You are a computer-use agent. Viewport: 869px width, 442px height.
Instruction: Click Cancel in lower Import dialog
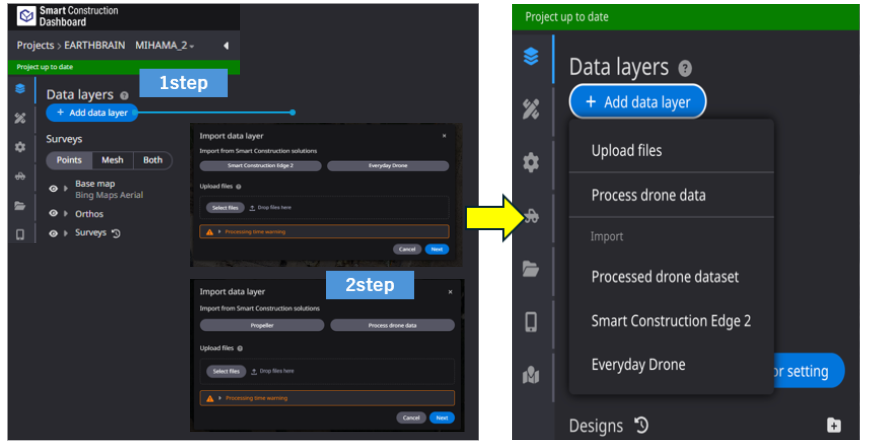411,418
